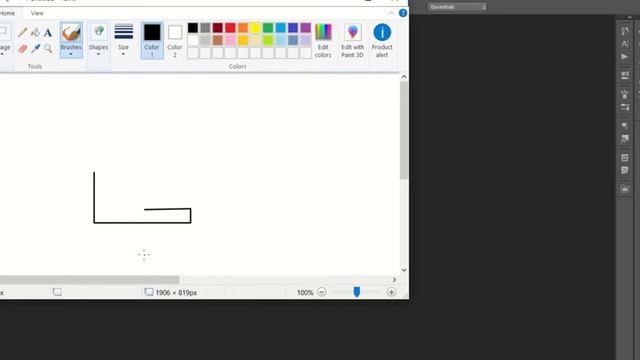Click the horizontal scroll right arrow
640x360 pixels.
[x=394, y=280]
